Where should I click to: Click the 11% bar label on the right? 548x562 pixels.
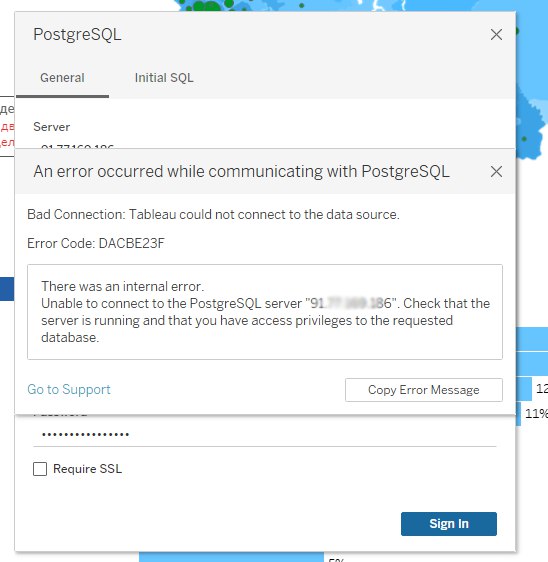[x=536, y=414]
